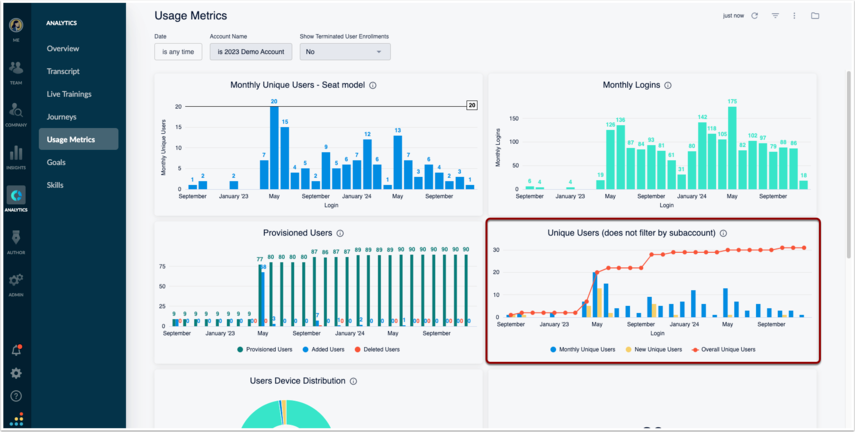Show info for Monthly Unique Users chart
Image resolution: width=855 pixels, height=432 pixels.
coord(373,86)
